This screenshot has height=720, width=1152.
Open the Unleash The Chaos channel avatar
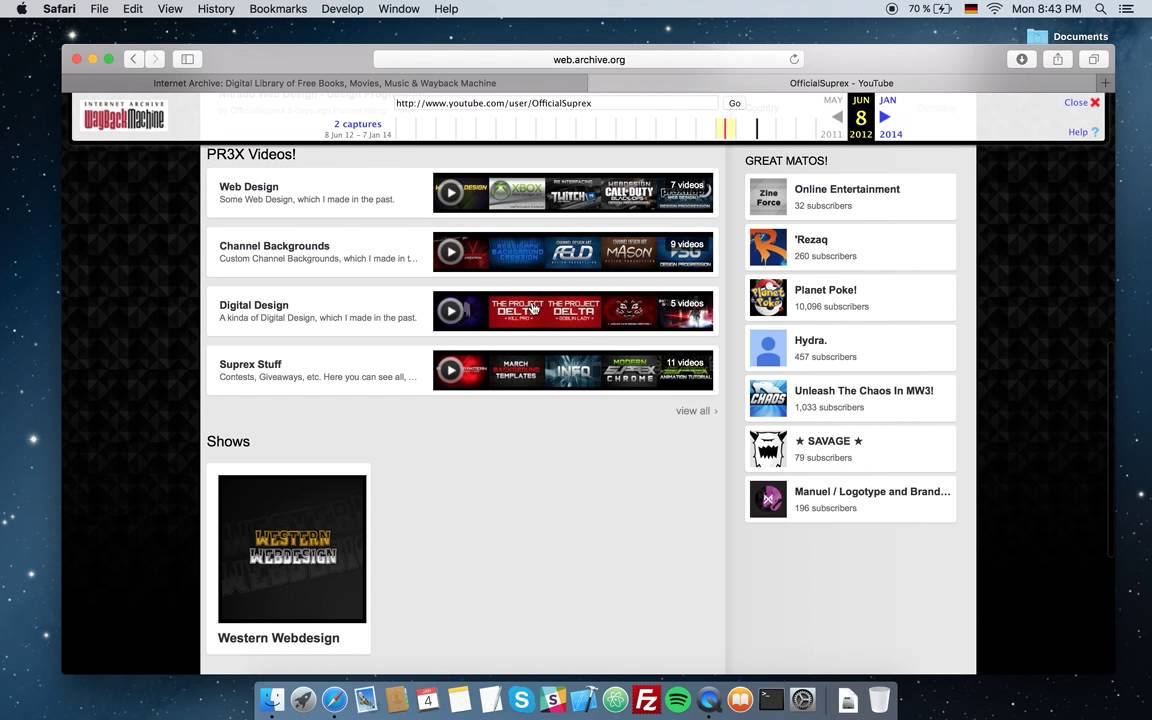768,398
